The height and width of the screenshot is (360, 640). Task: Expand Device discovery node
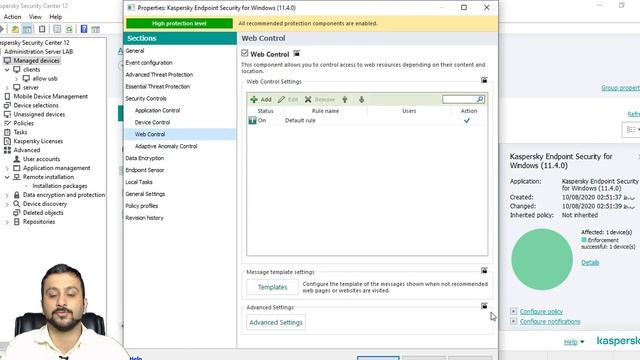click(7, 204)
